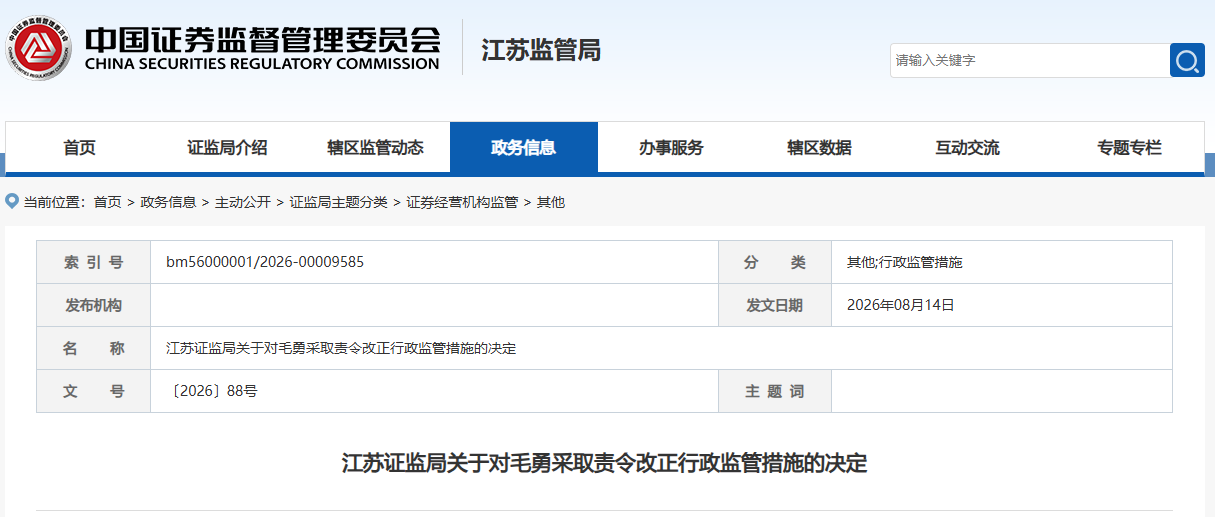Click the large centered article heading
Image resolution: width=1215 pixels, height=517 pixels.
pos(605,463)
